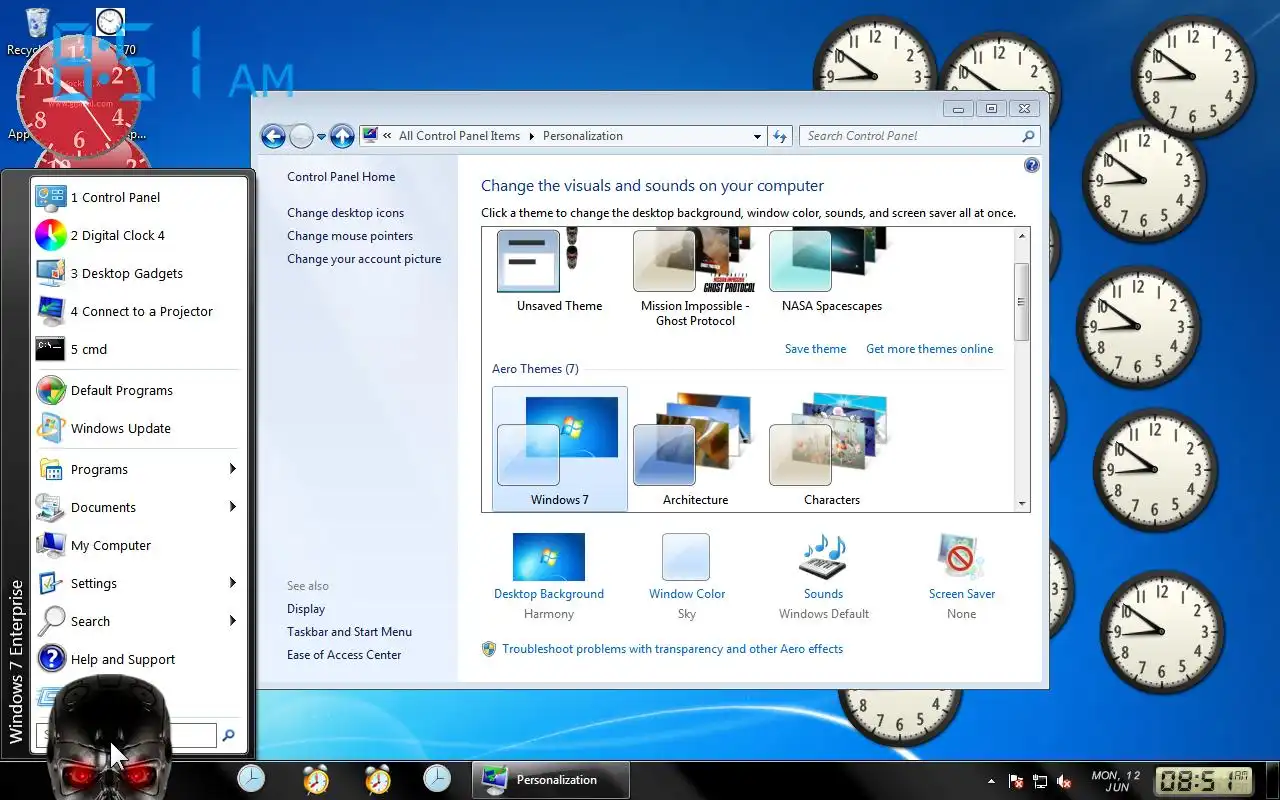This screenshot has width=1280, height=800.
Task: Open Change mouse pointers link
Action: coord(350,236)
